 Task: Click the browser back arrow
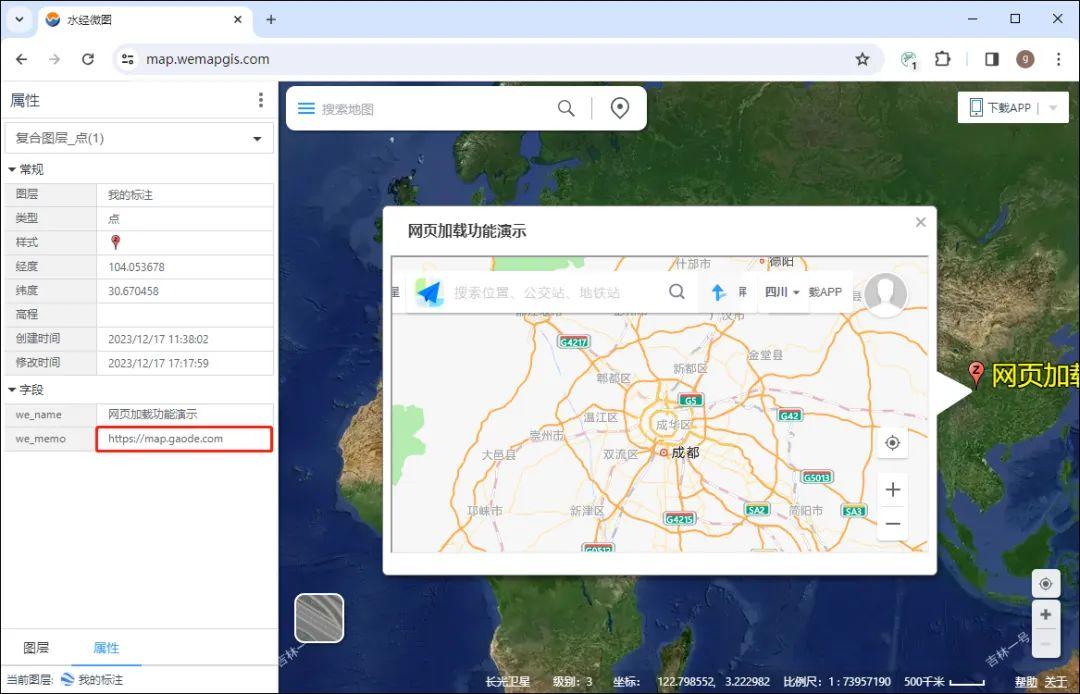(x=21, y=59)
